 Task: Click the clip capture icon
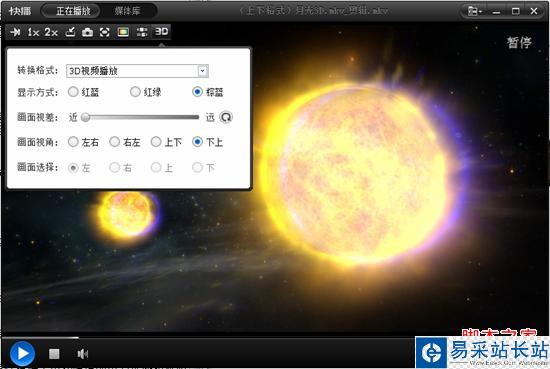tap(70, 32)
